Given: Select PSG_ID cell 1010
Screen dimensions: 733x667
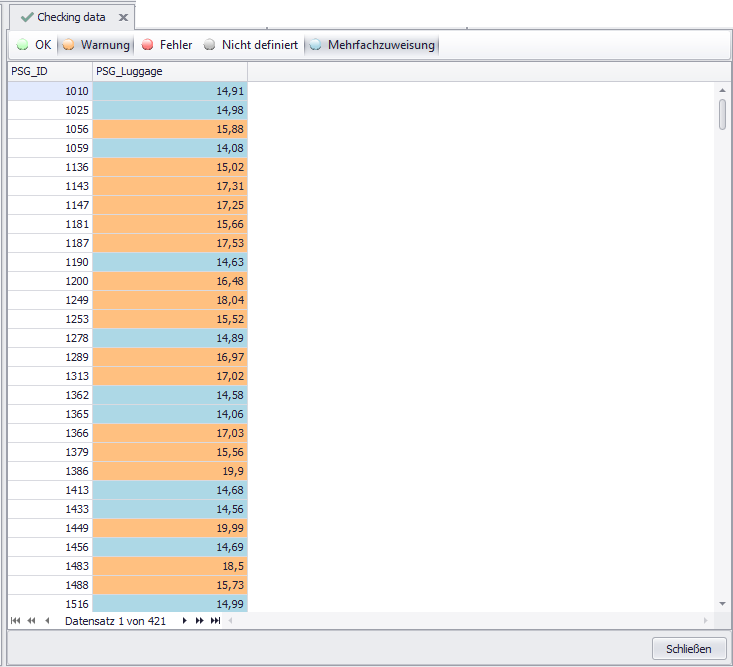Looking at the screenshot, I should pos(50,91).
